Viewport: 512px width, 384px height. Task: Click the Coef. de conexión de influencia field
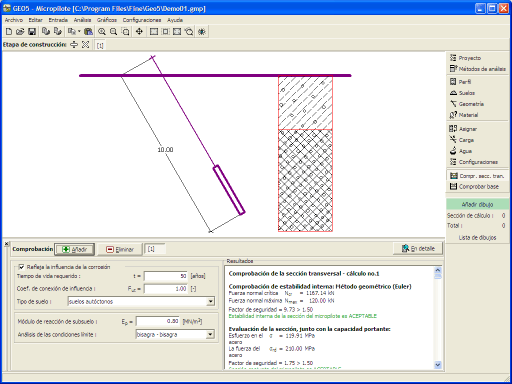tap(166, 289)
